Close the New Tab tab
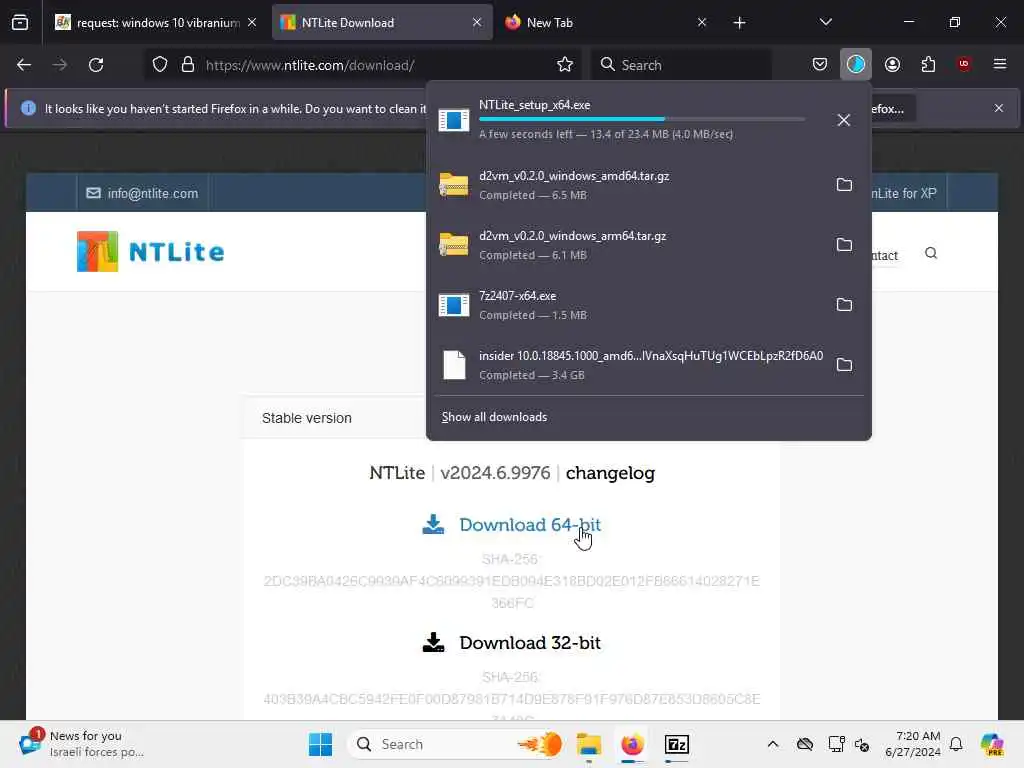1024x768 pixels. pos(701,23)
